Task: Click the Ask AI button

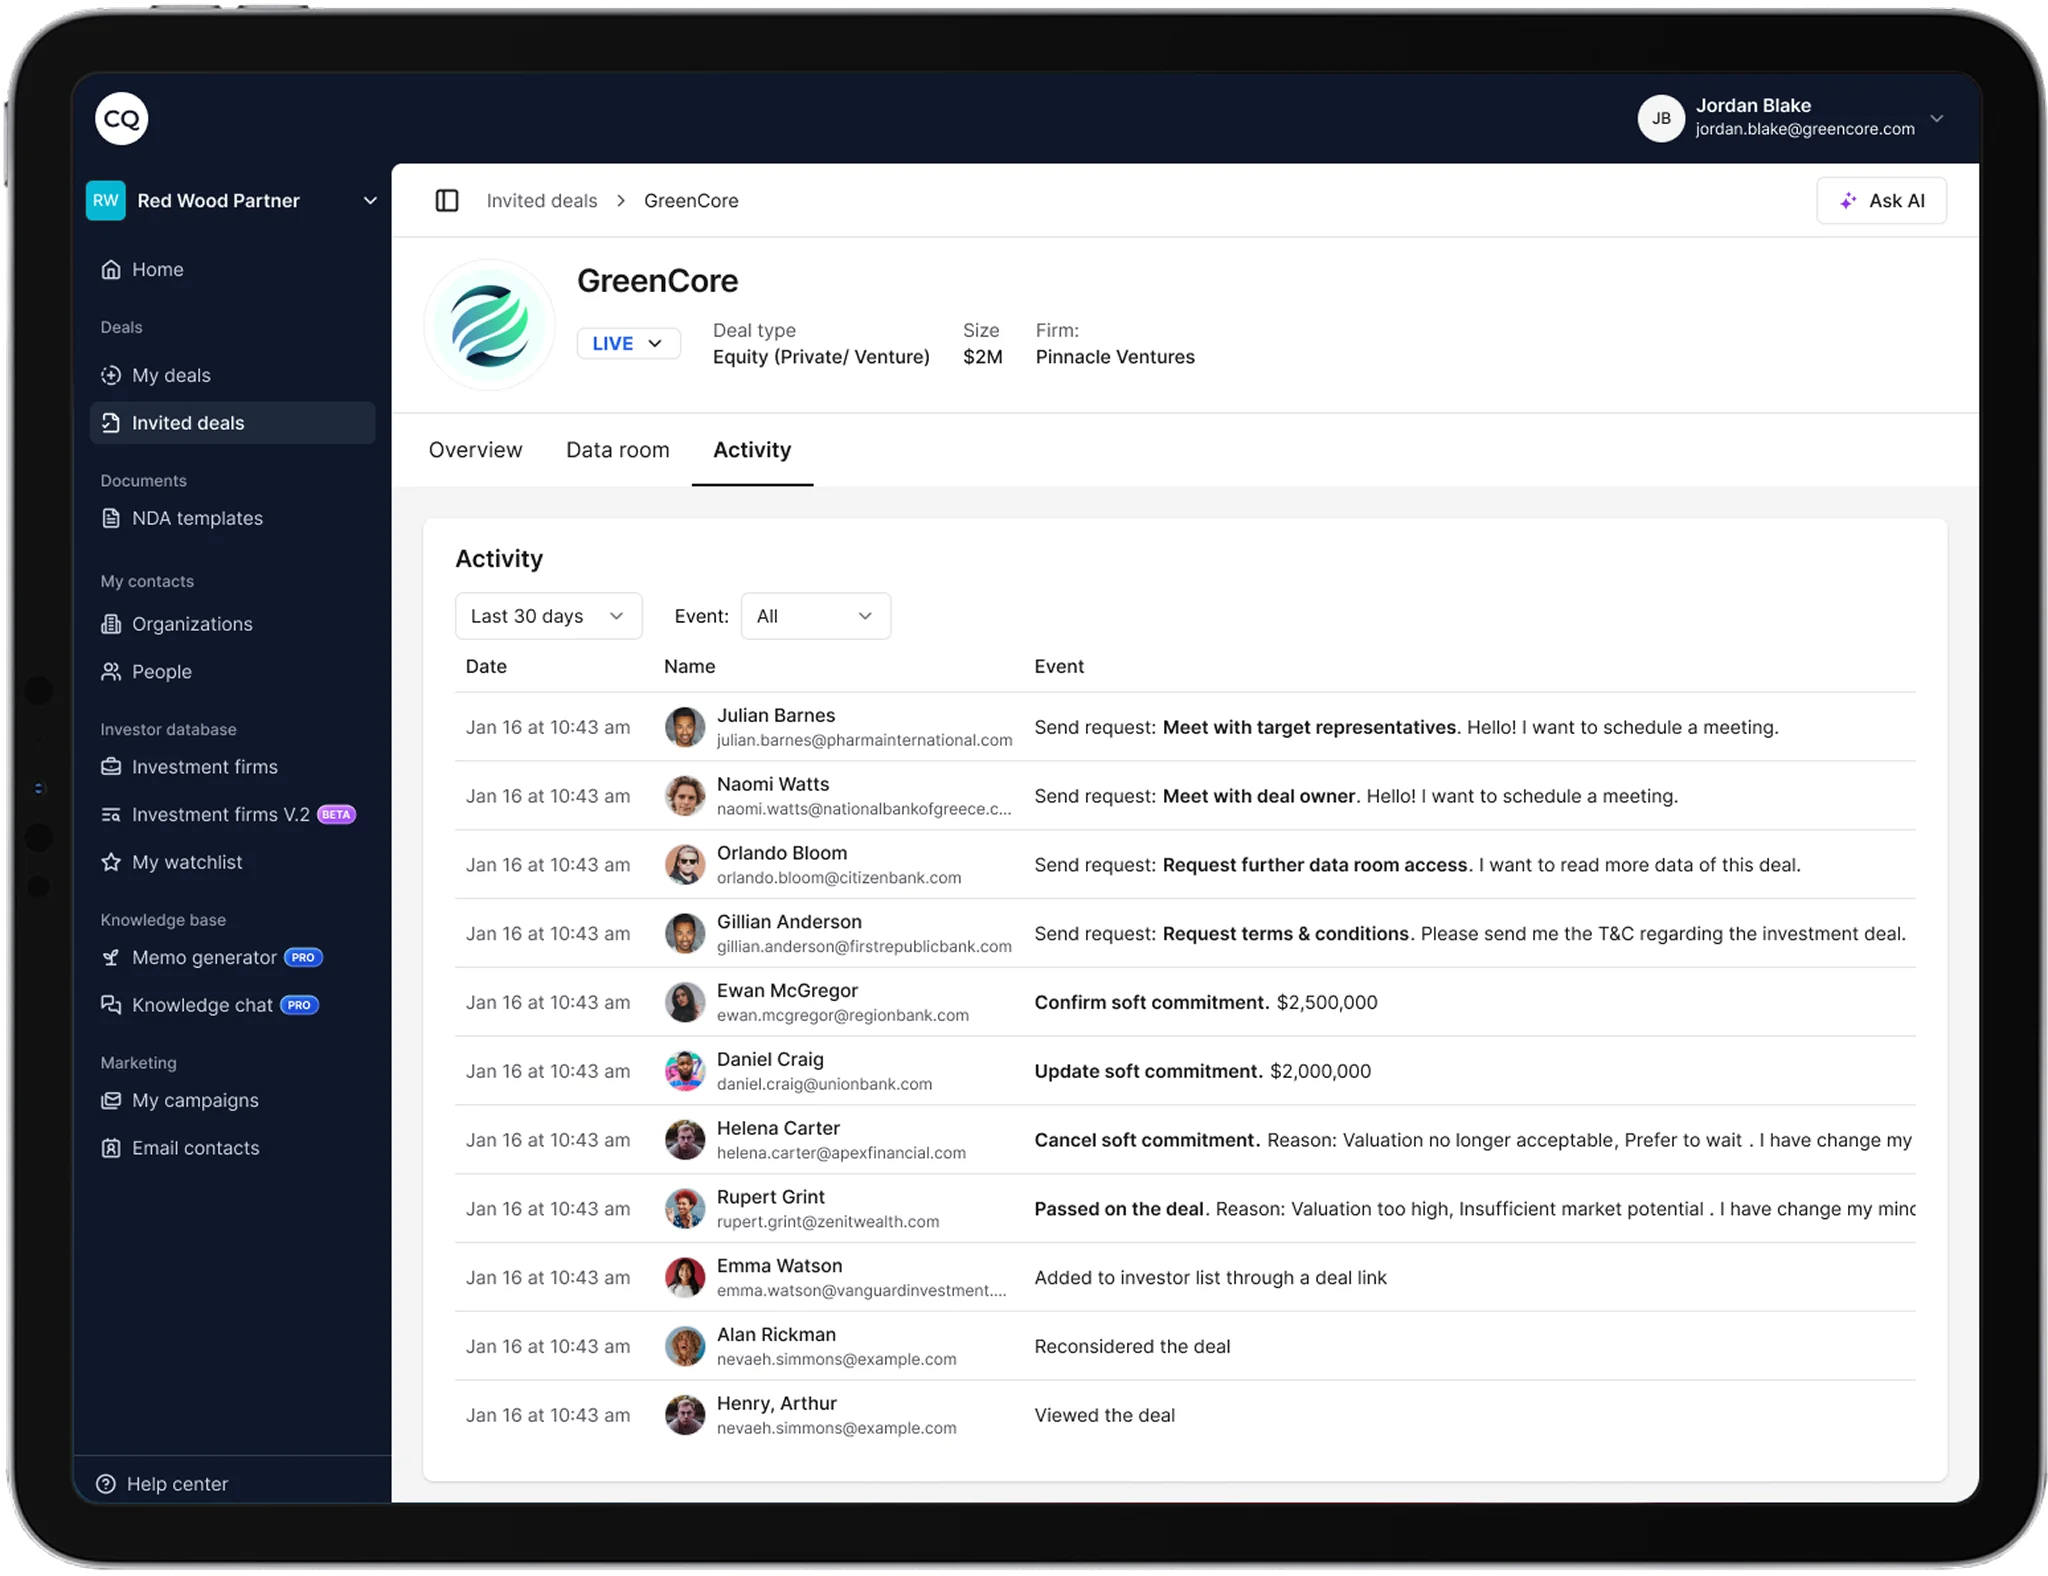Action: point(1881,200)
